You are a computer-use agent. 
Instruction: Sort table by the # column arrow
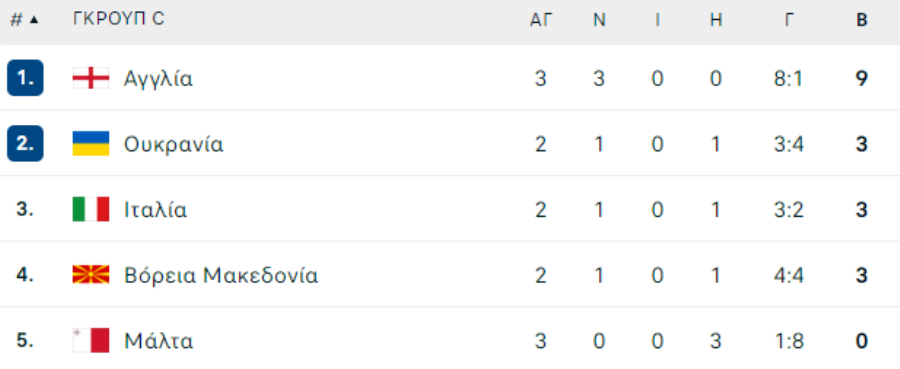tap(34, 20)
